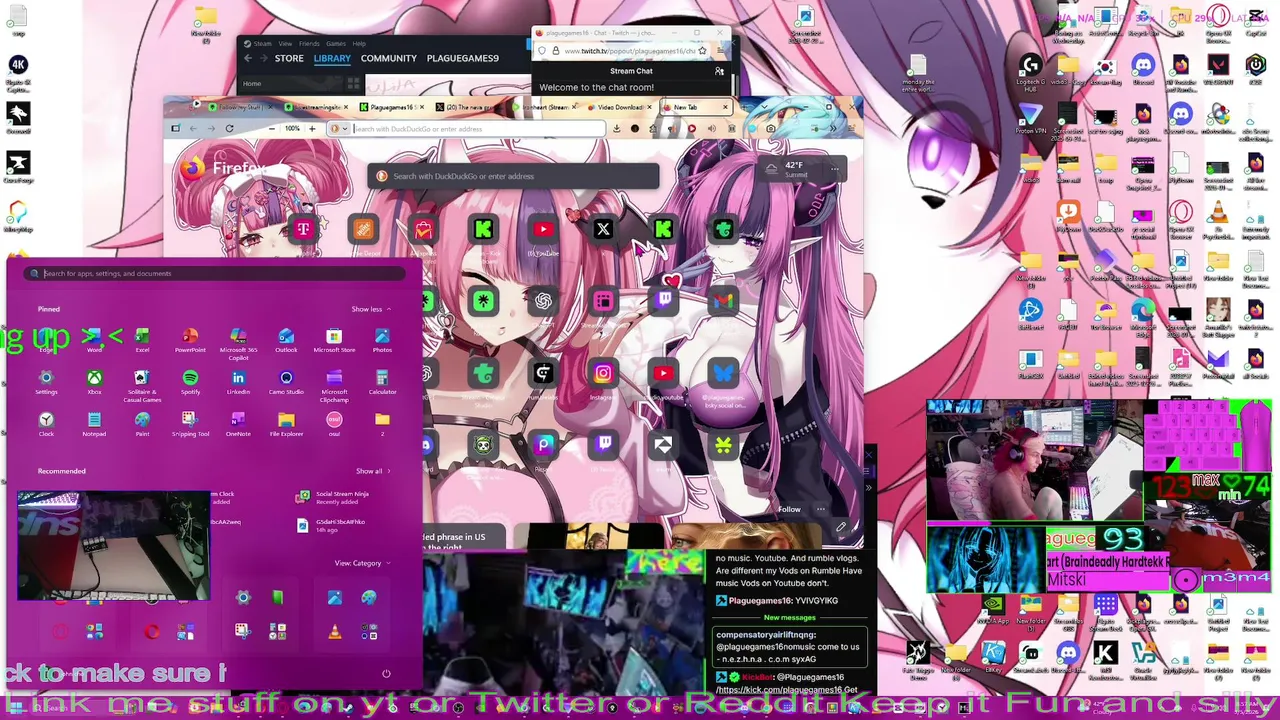Open Clock app in Start menu
Screen dimensions: 1280x720
46,424
